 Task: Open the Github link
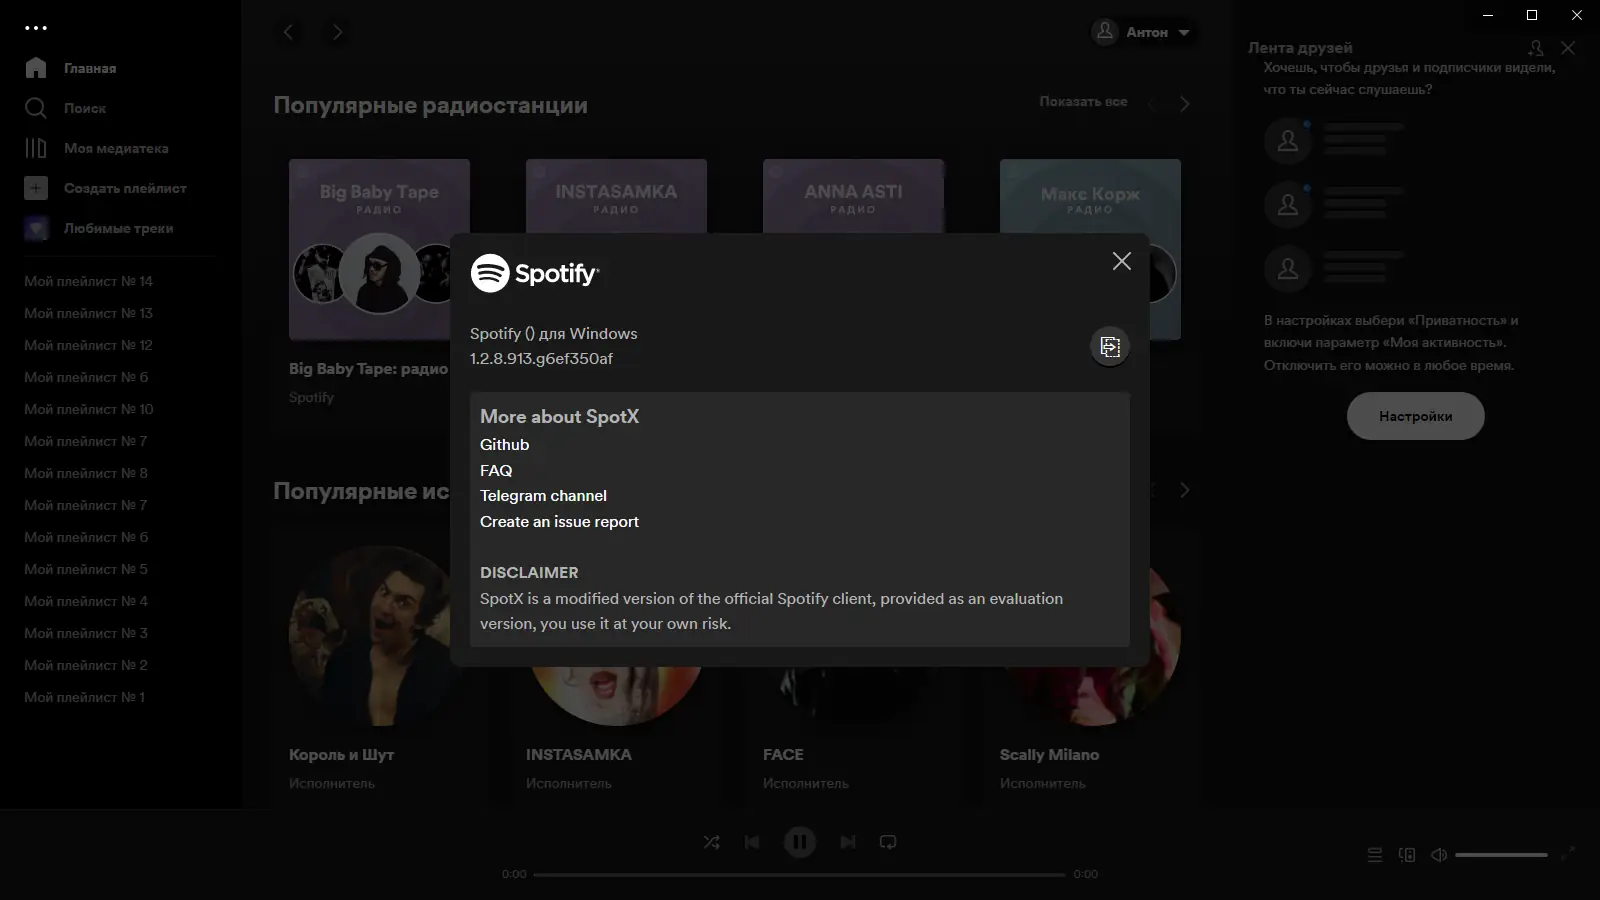click(x=504, y=444)
